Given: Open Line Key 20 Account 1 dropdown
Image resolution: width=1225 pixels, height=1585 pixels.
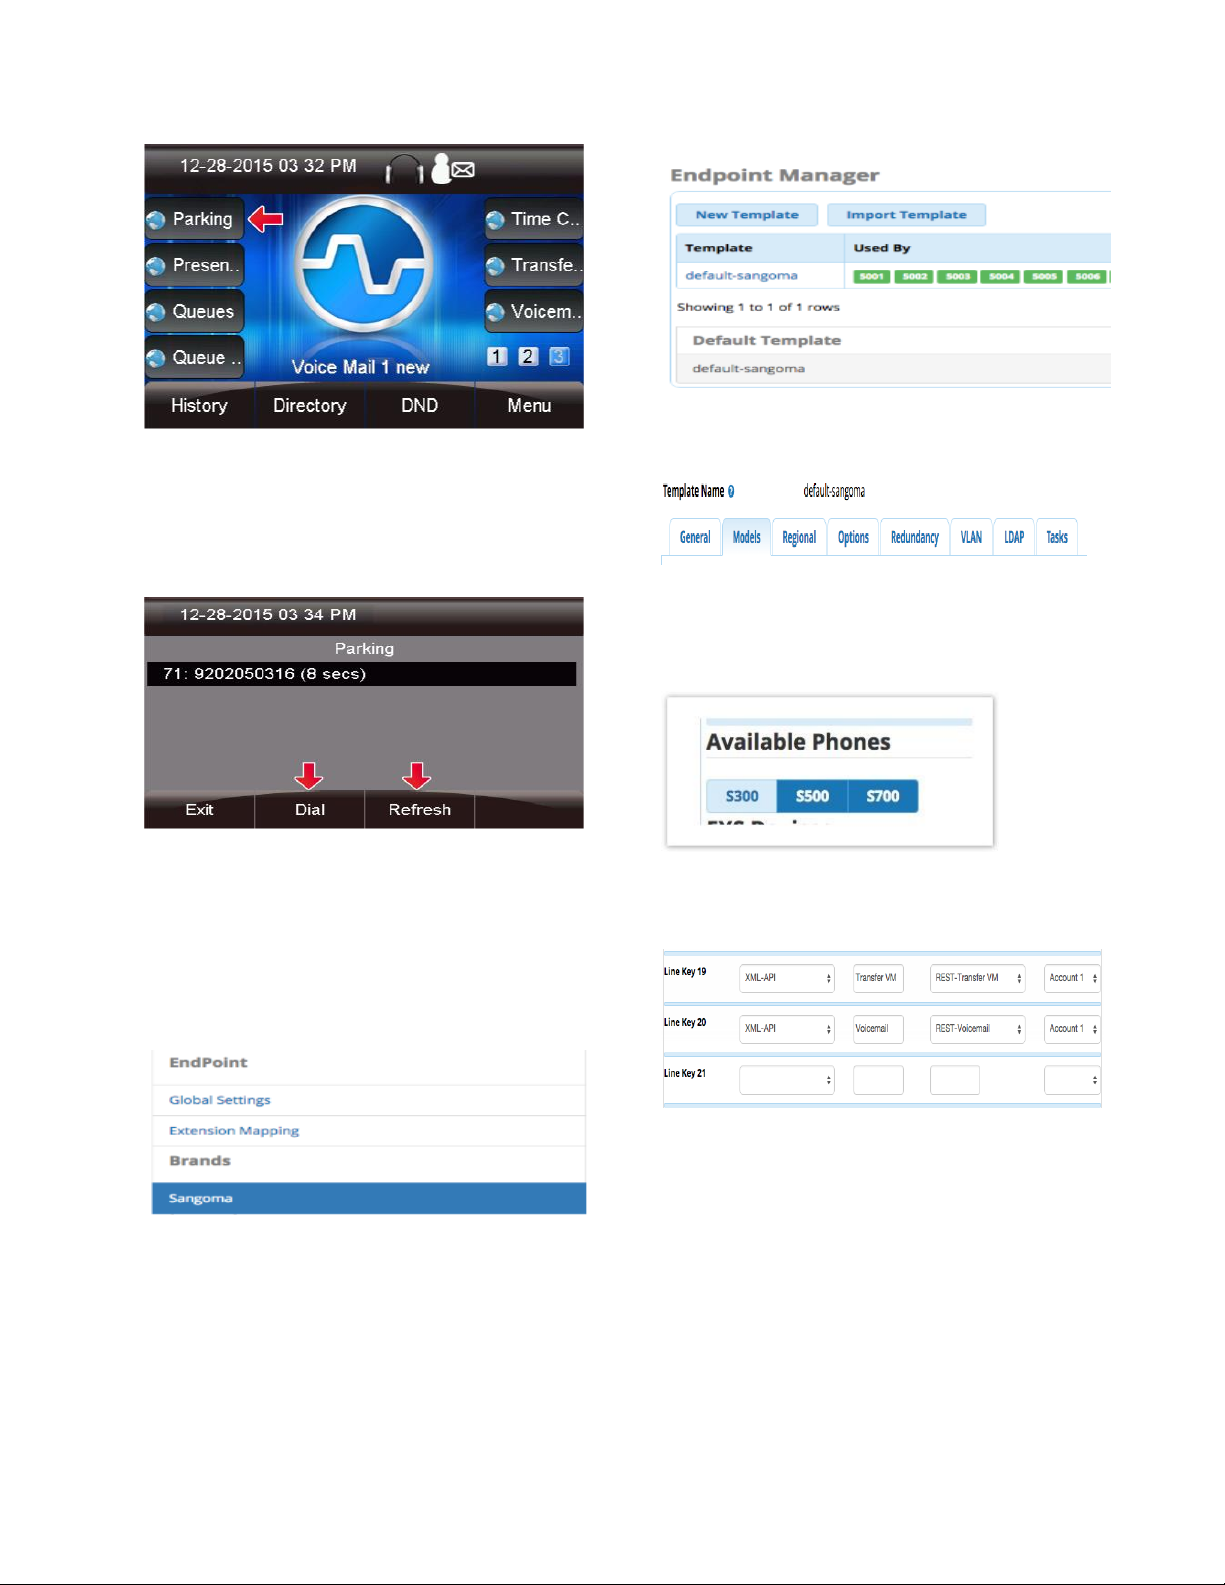Looking at the screenshot, I should 1072,1029.
